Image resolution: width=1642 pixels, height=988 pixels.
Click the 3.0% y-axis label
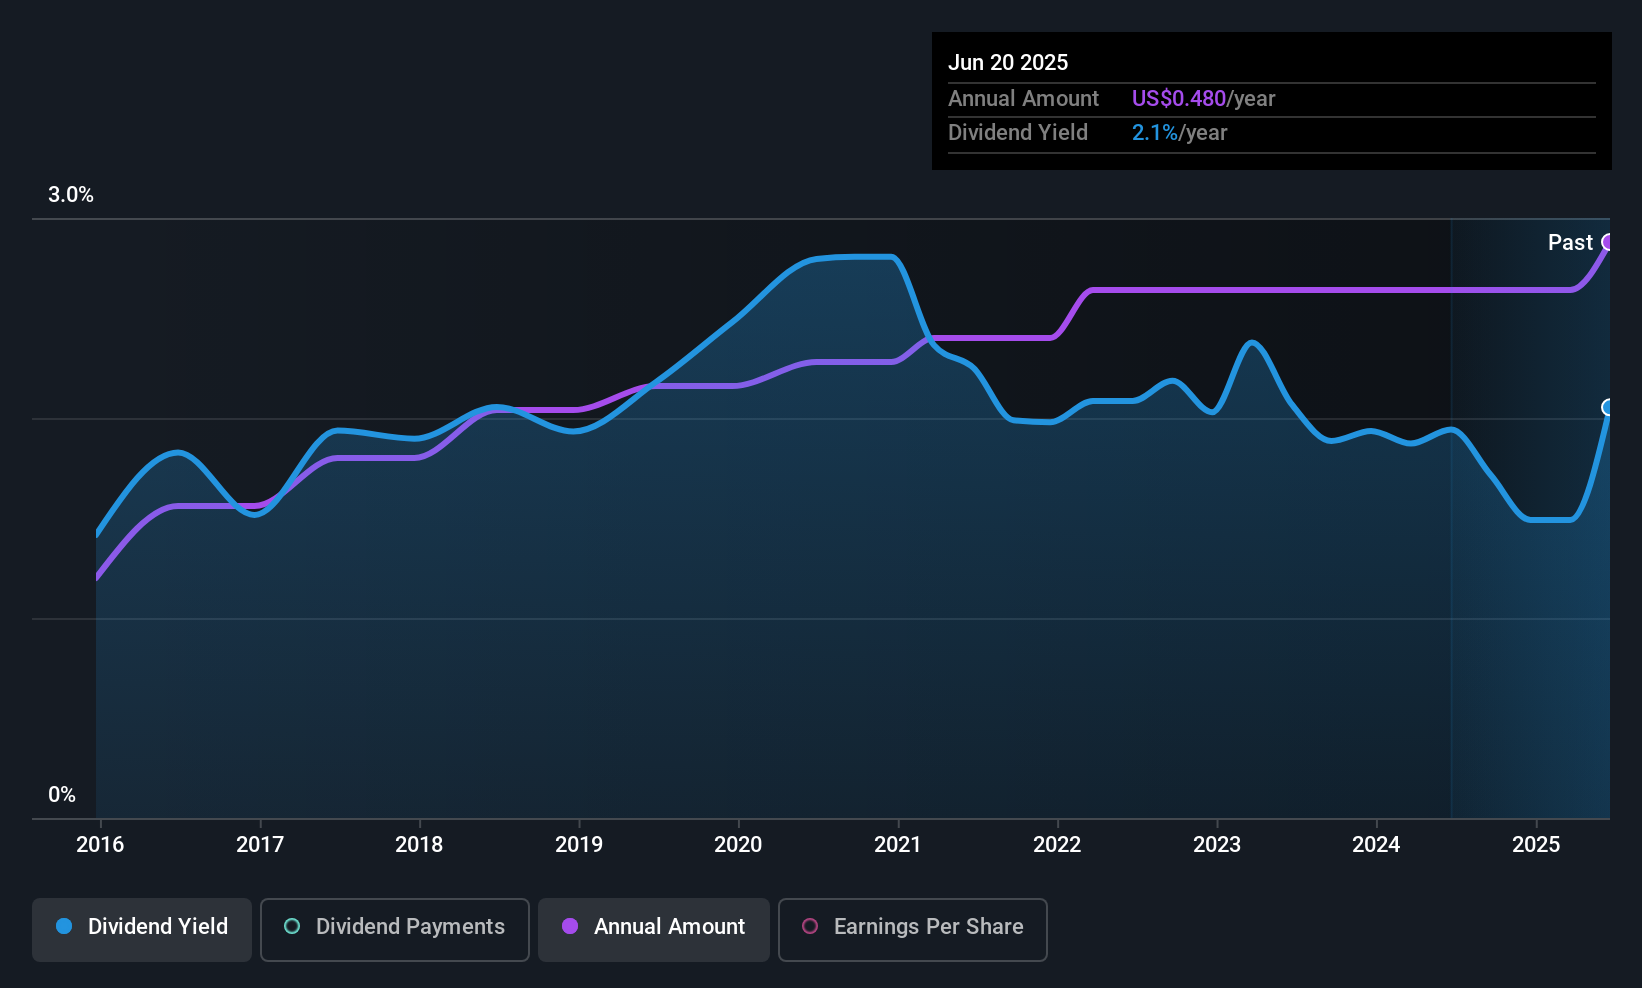71,195
